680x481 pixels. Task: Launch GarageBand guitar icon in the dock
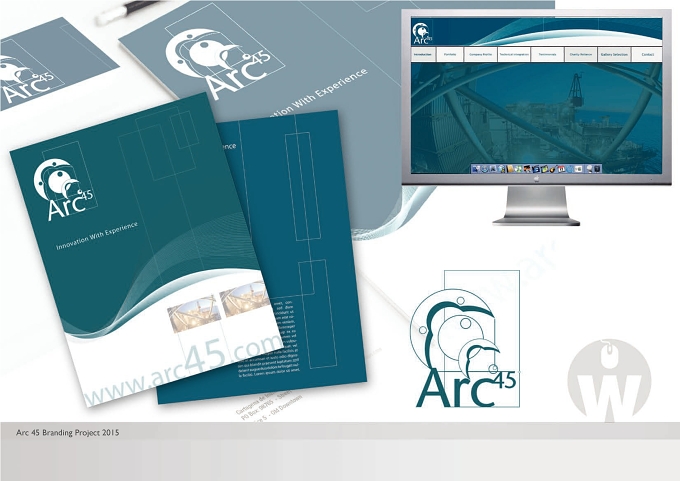(553, 169)
